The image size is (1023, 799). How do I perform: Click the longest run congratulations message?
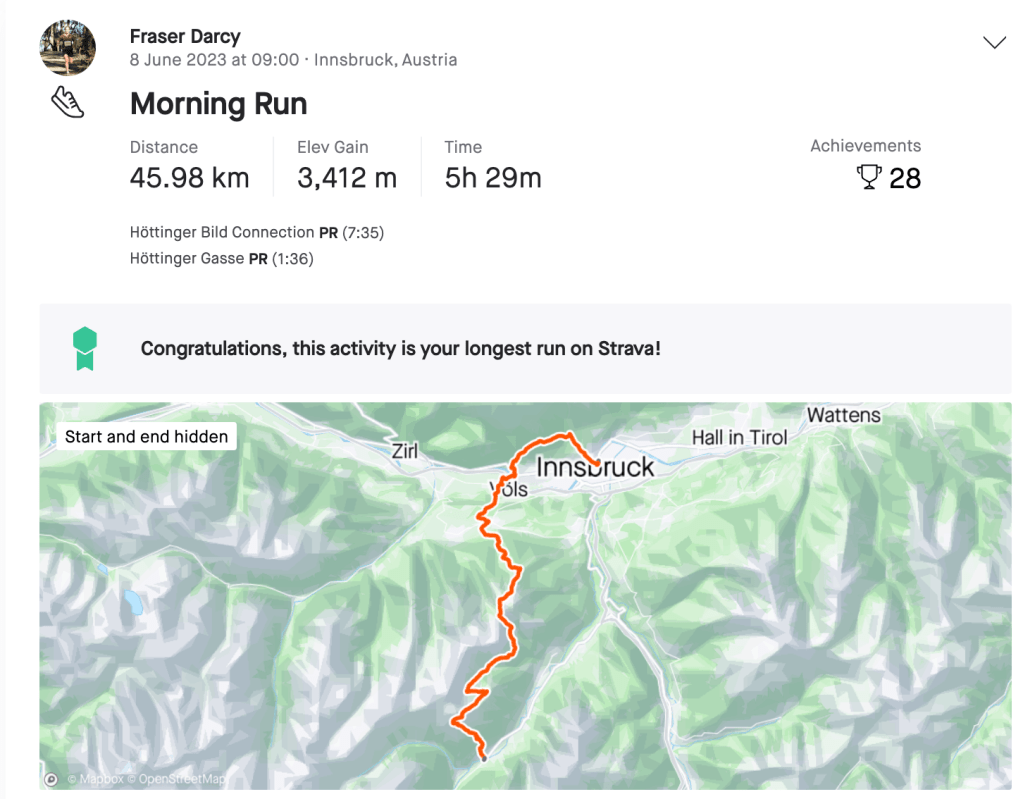(400, 349)
